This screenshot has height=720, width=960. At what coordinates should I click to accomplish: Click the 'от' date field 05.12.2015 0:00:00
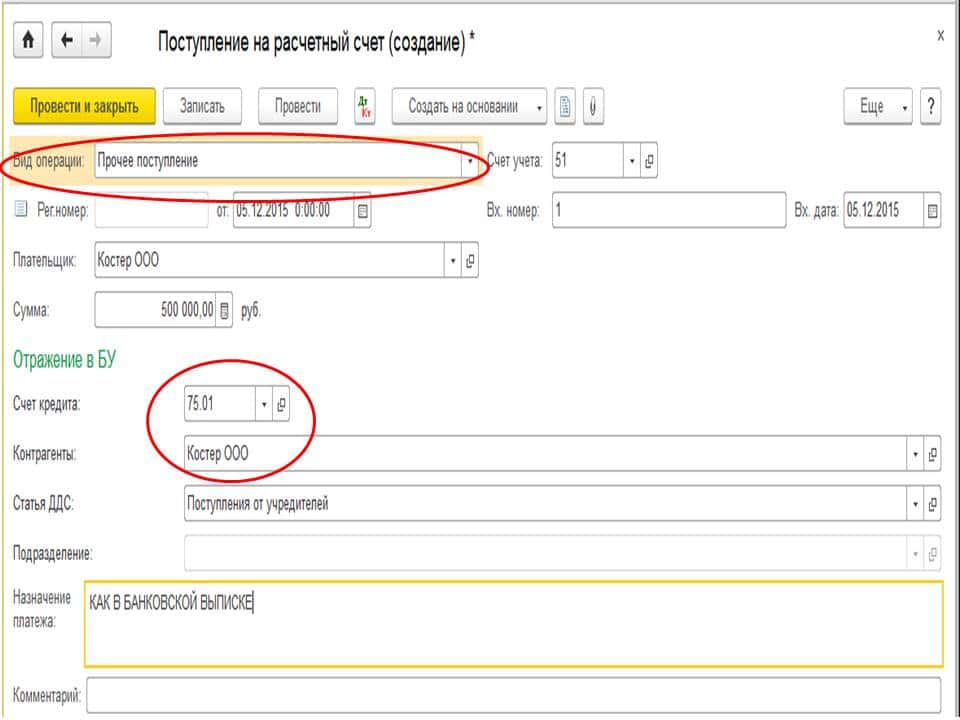(293, 211)
